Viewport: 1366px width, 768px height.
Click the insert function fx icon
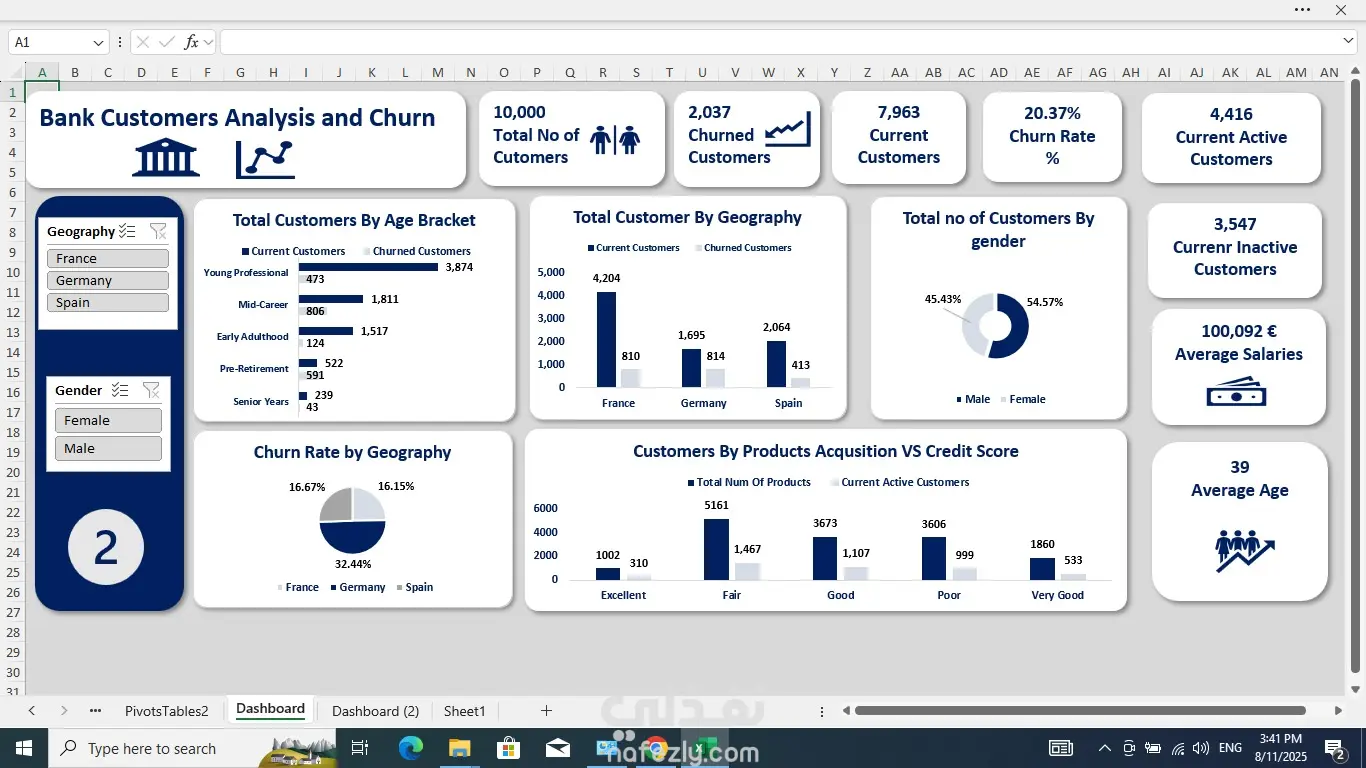coord(192,42)
